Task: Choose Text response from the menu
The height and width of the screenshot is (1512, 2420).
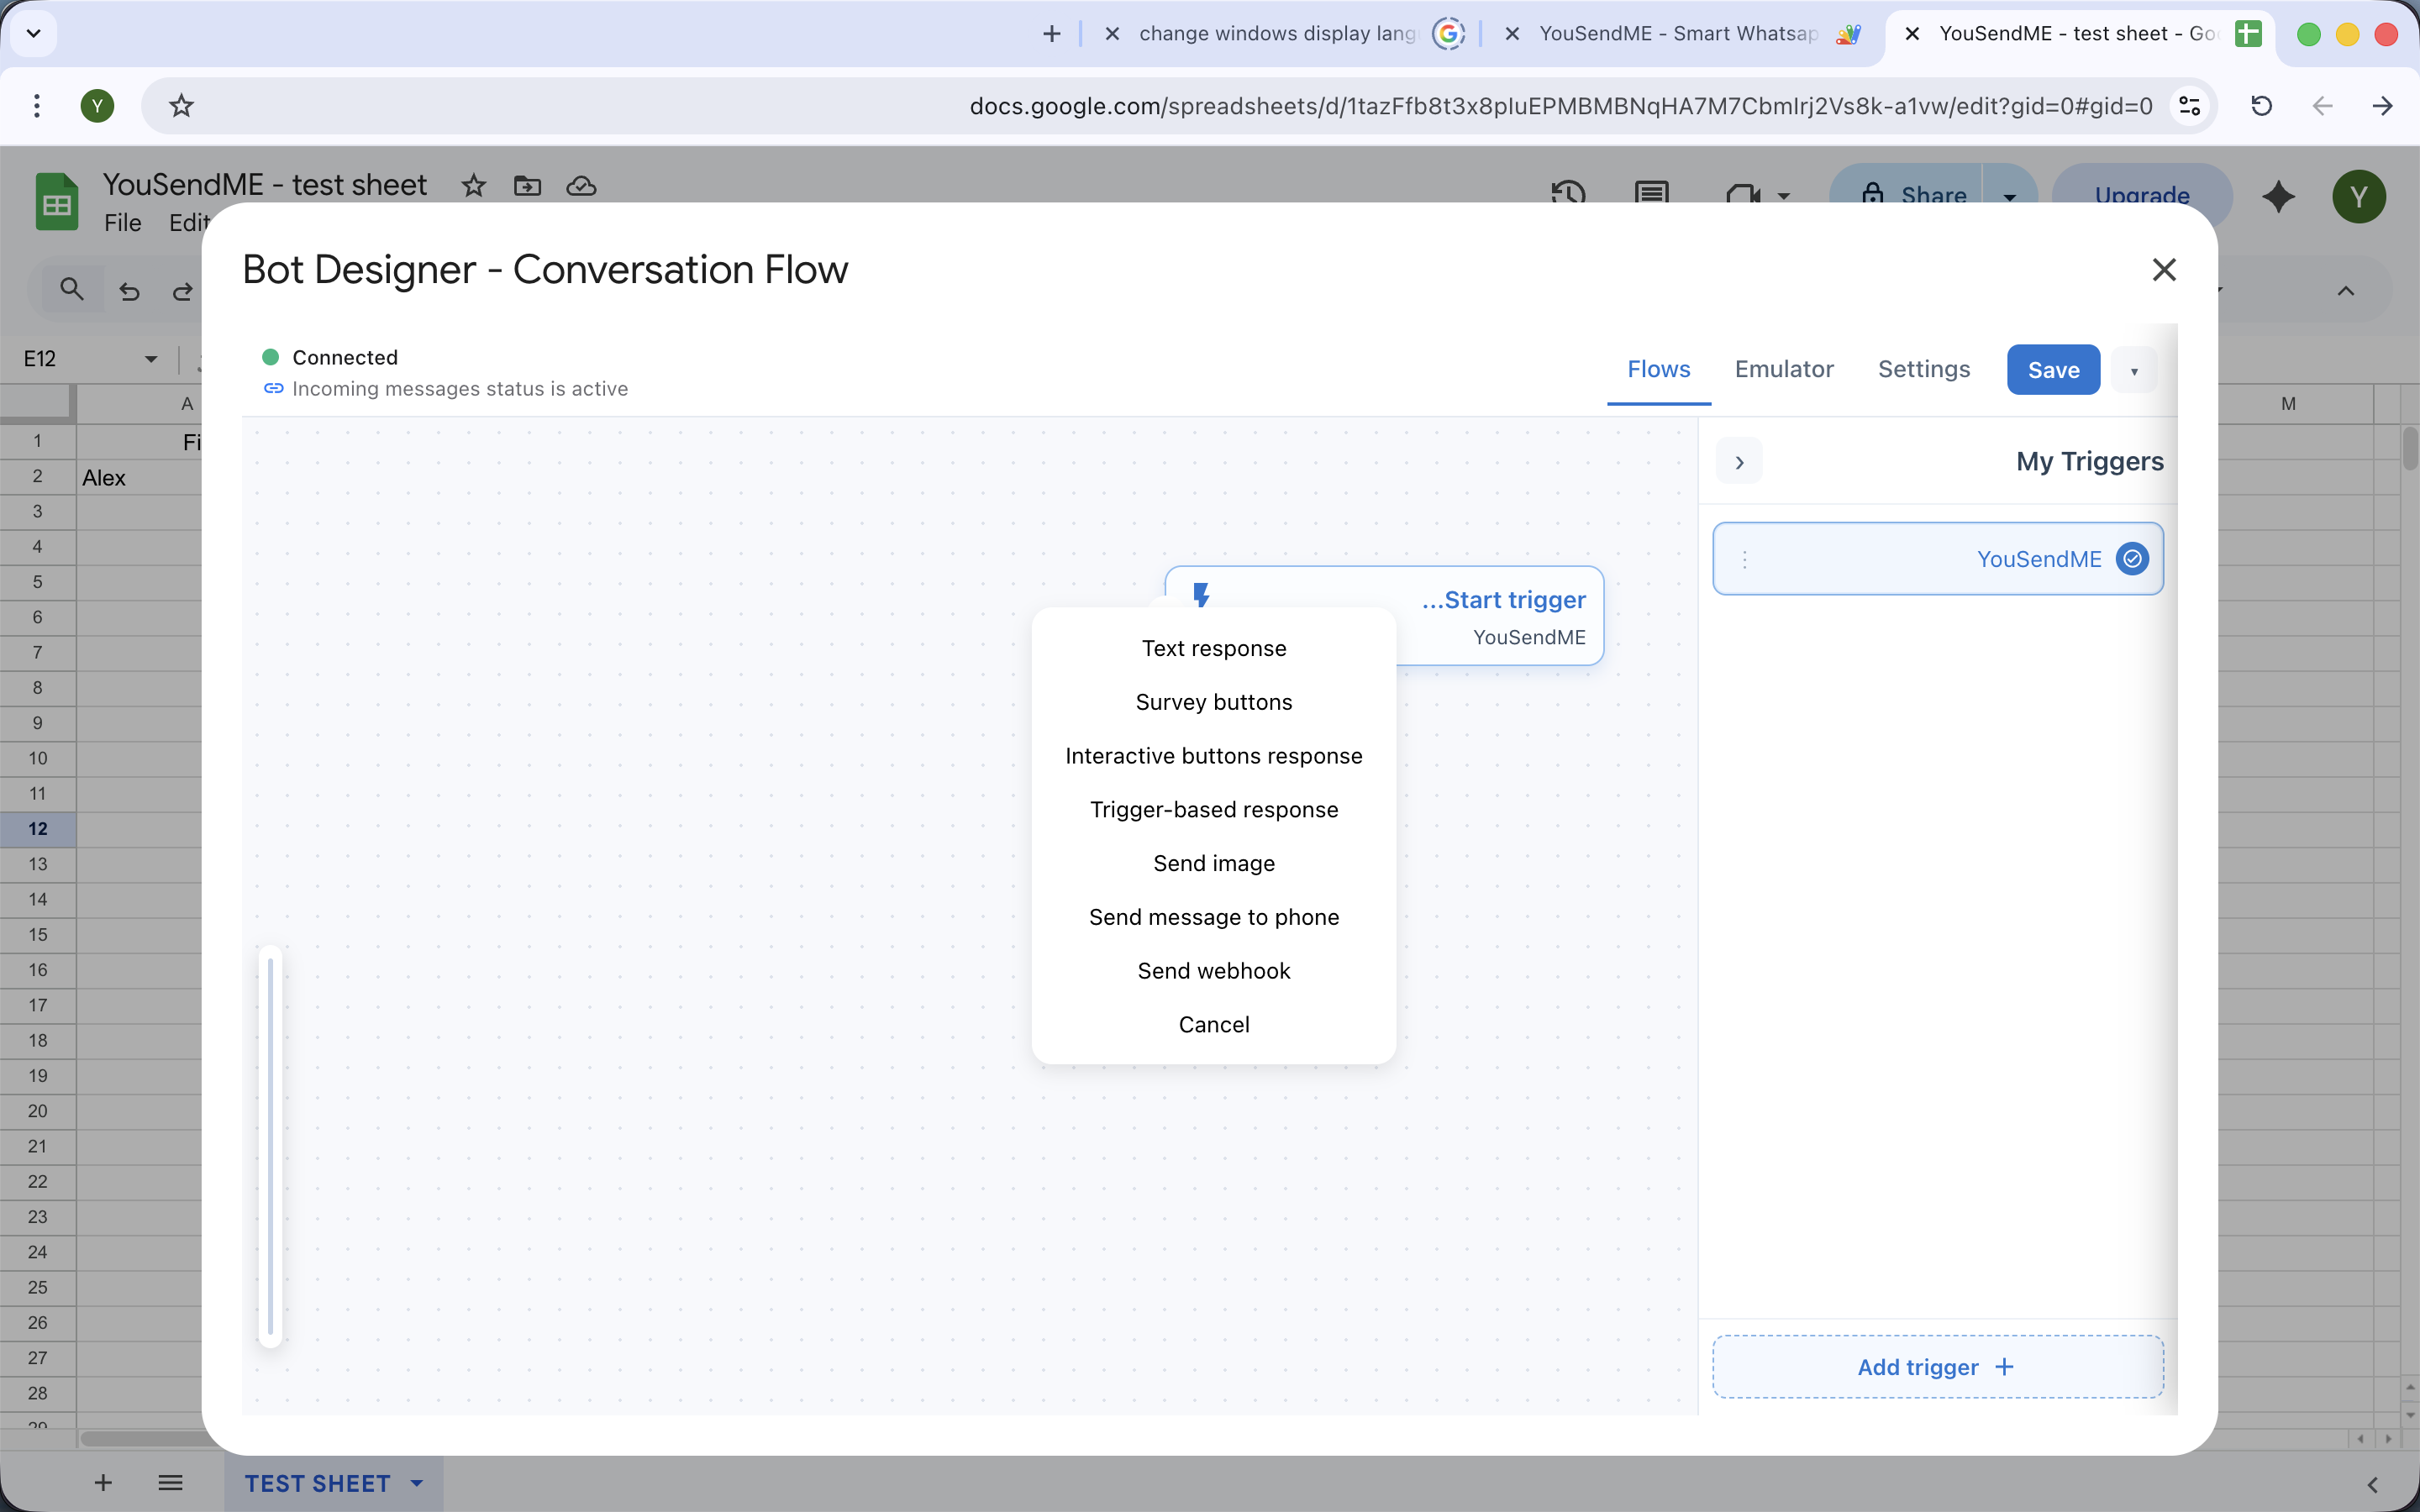Action: click(1214, 648)
